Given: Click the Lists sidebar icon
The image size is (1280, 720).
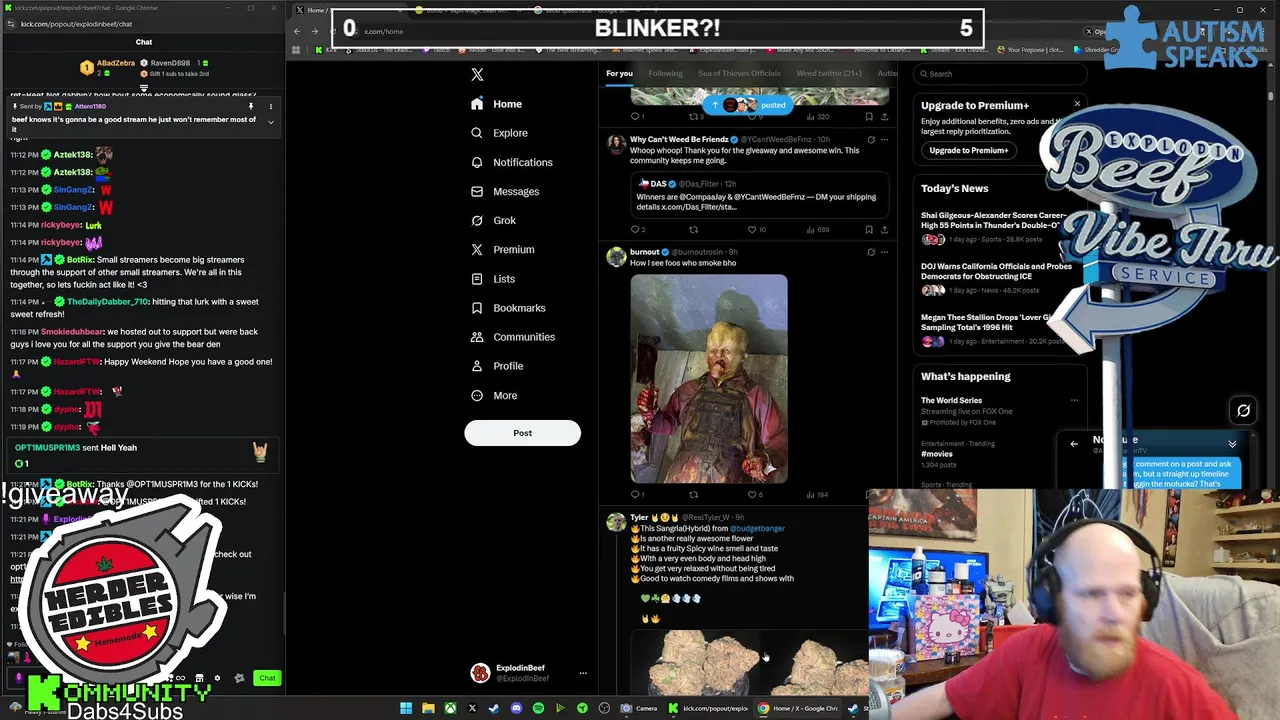Looking at the screenshot, I should (x=477, y=279).
